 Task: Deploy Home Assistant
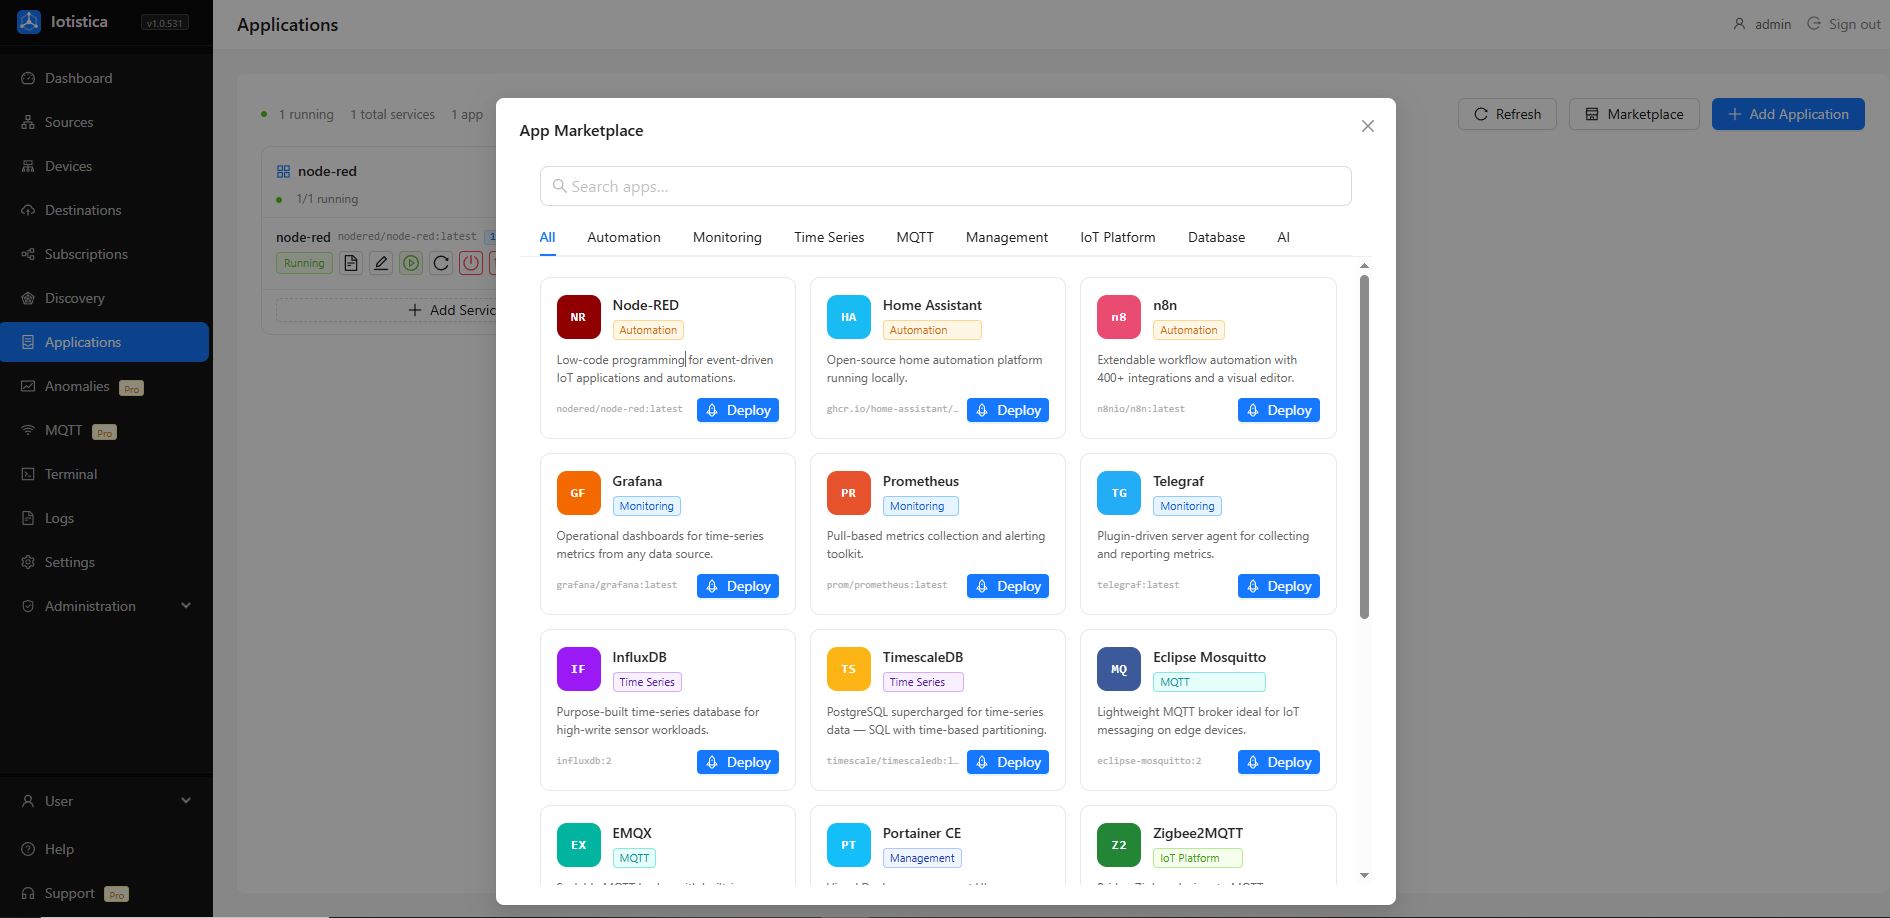click(x=1008, y=410)
